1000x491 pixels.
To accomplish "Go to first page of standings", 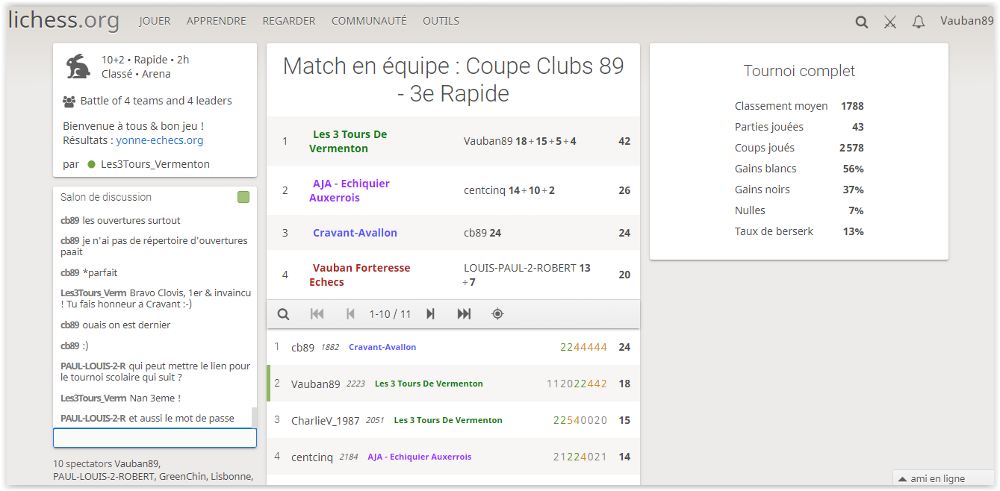I will 317,314.
